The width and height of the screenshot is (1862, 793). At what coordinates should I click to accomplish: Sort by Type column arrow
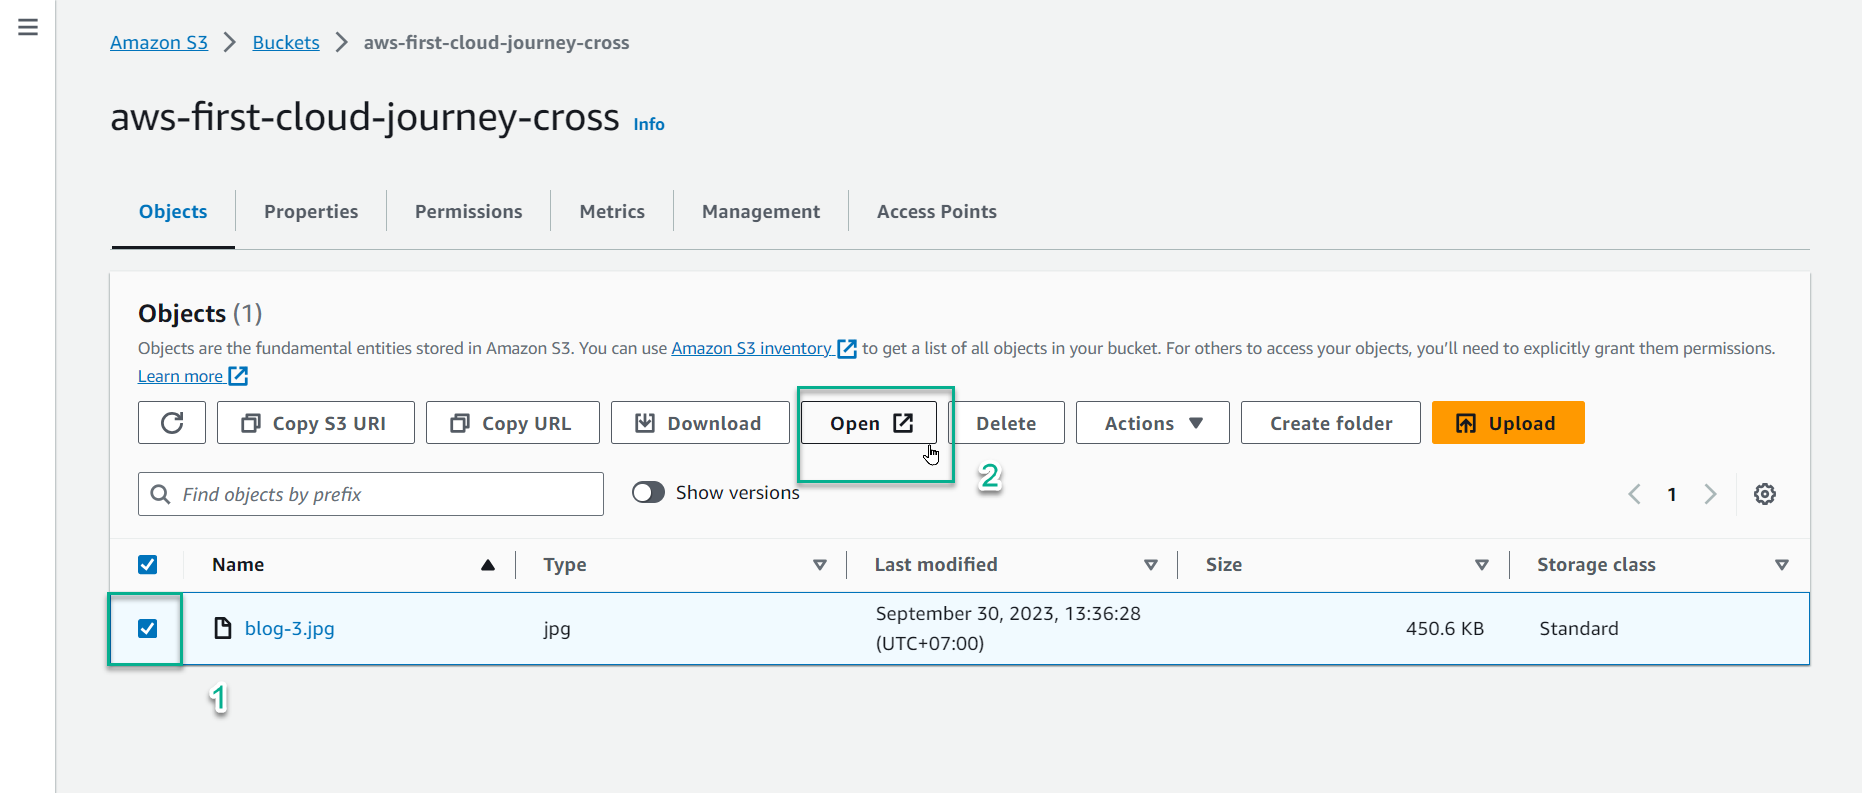click(820, 565)
